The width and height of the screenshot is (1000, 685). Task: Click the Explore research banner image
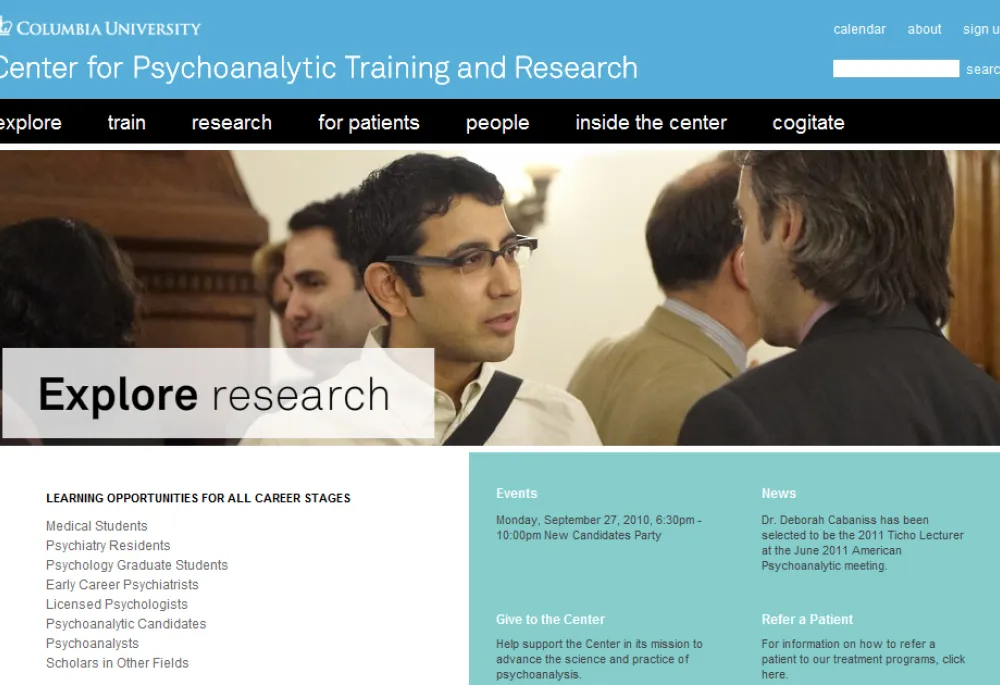(500, 298)
